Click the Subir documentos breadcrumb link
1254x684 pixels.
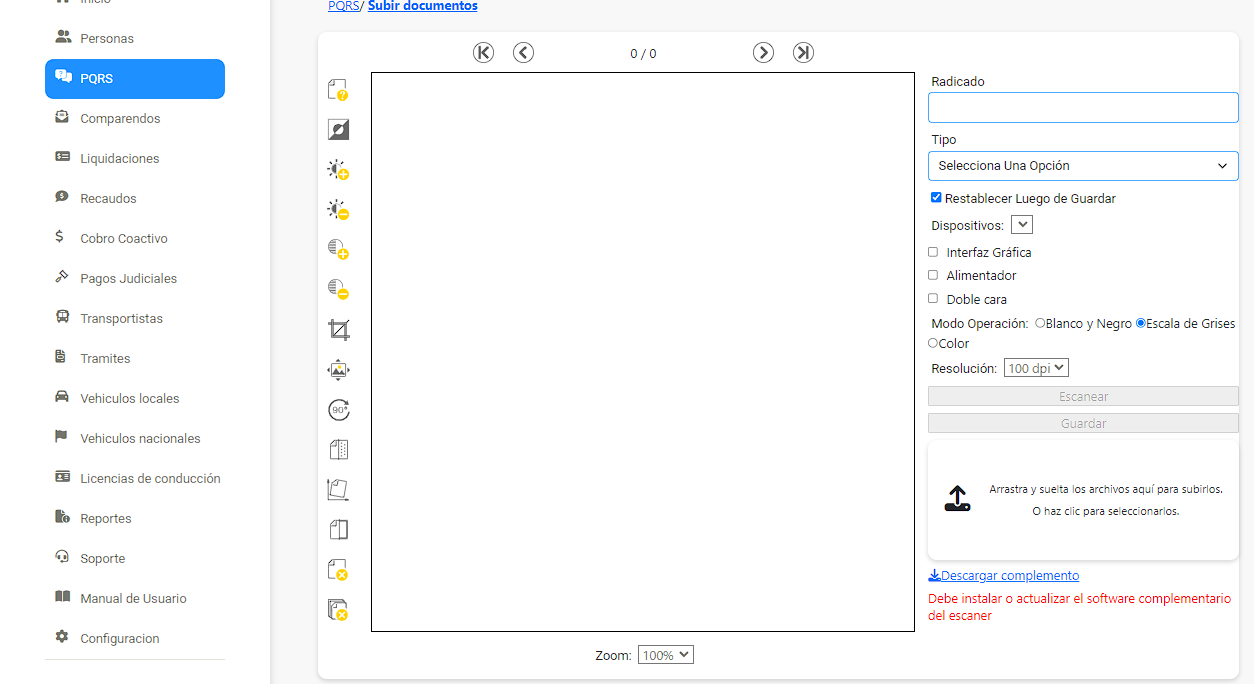click(x=423, y=6)
